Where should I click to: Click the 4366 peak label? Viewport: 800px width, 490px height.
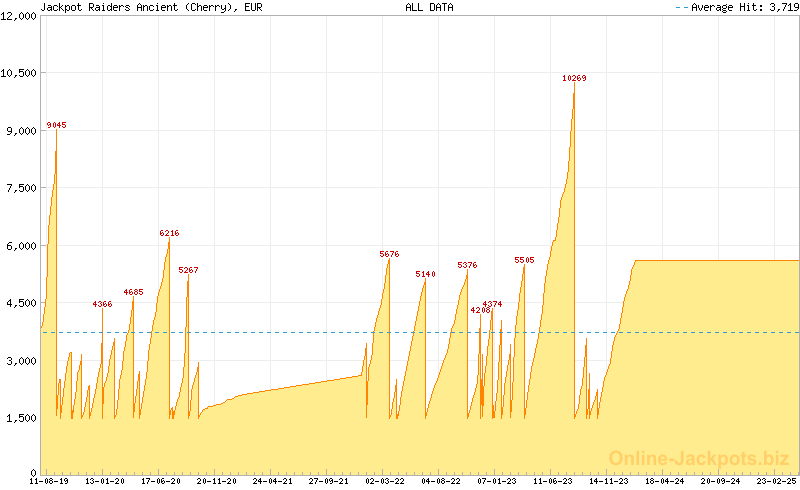[102, 304]
